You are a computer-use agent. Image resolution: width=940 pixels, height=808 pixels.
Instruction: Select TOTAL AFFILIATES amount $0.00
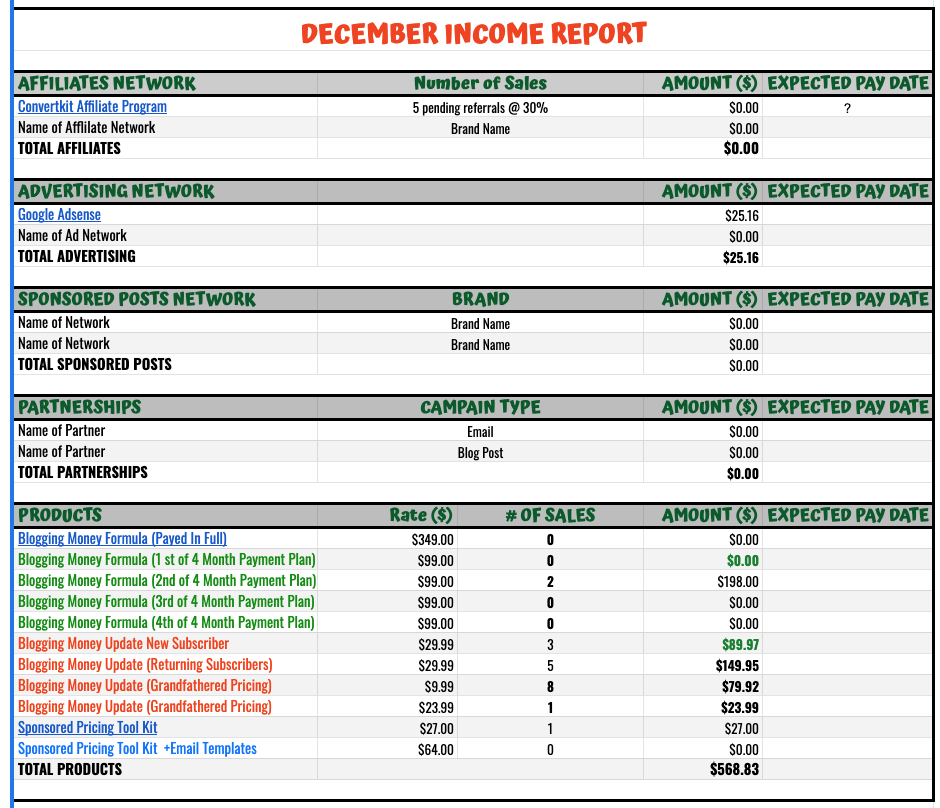pyautogui.click(x=741, y=149)
